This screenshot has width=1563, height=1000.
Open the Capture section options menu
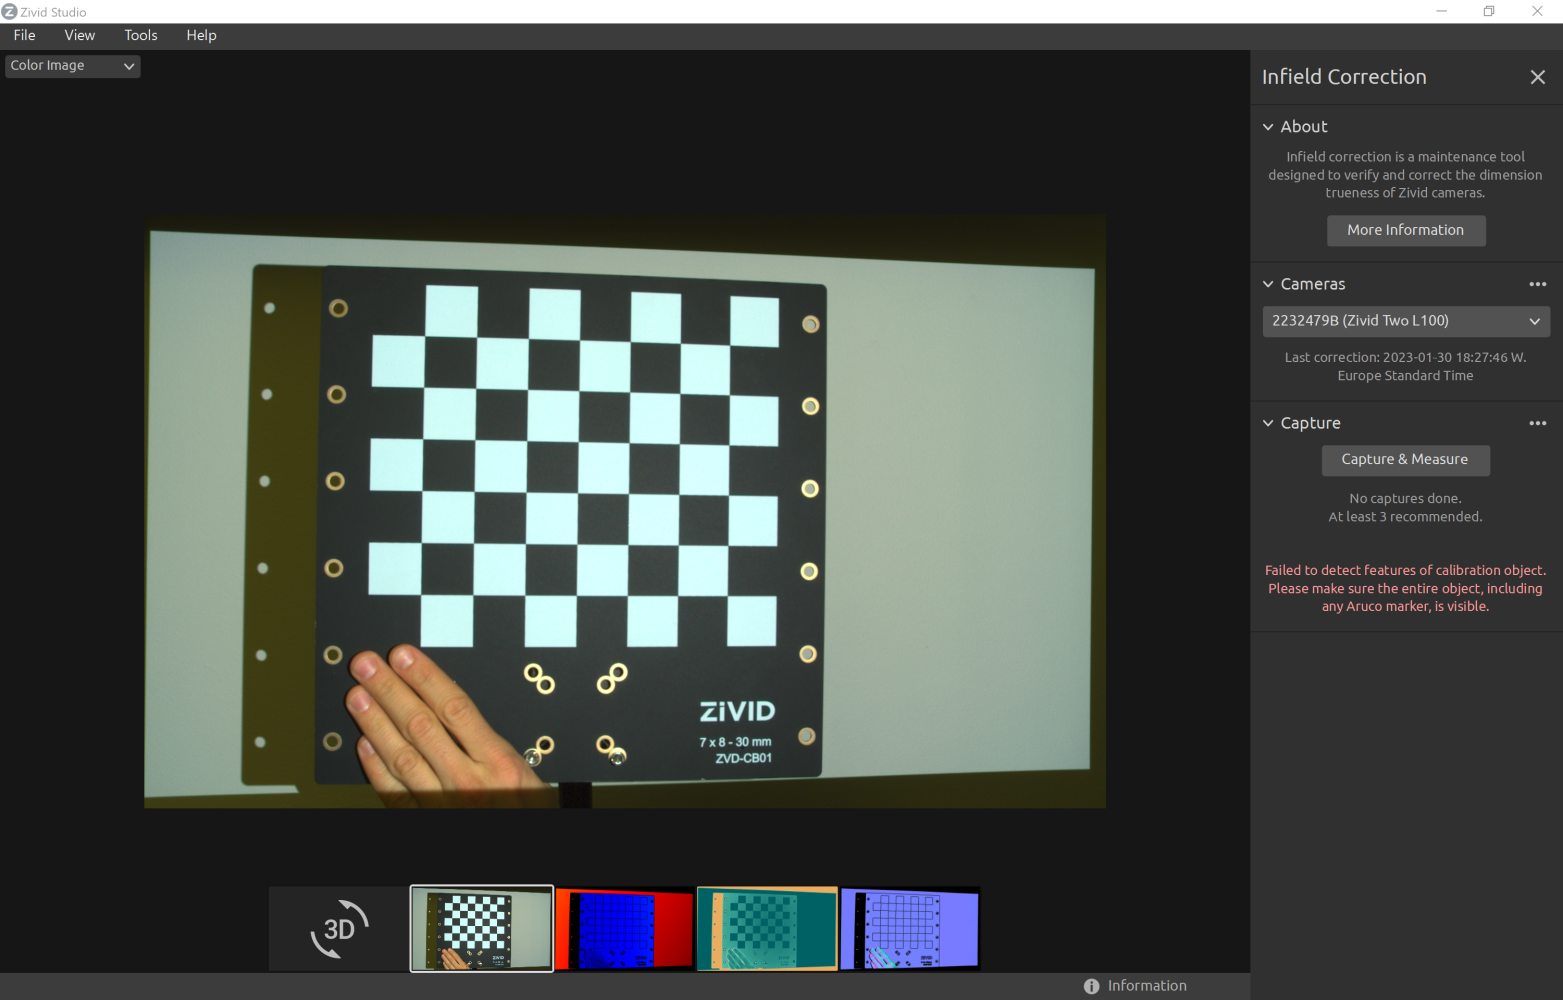click(x=1537, y=423)
